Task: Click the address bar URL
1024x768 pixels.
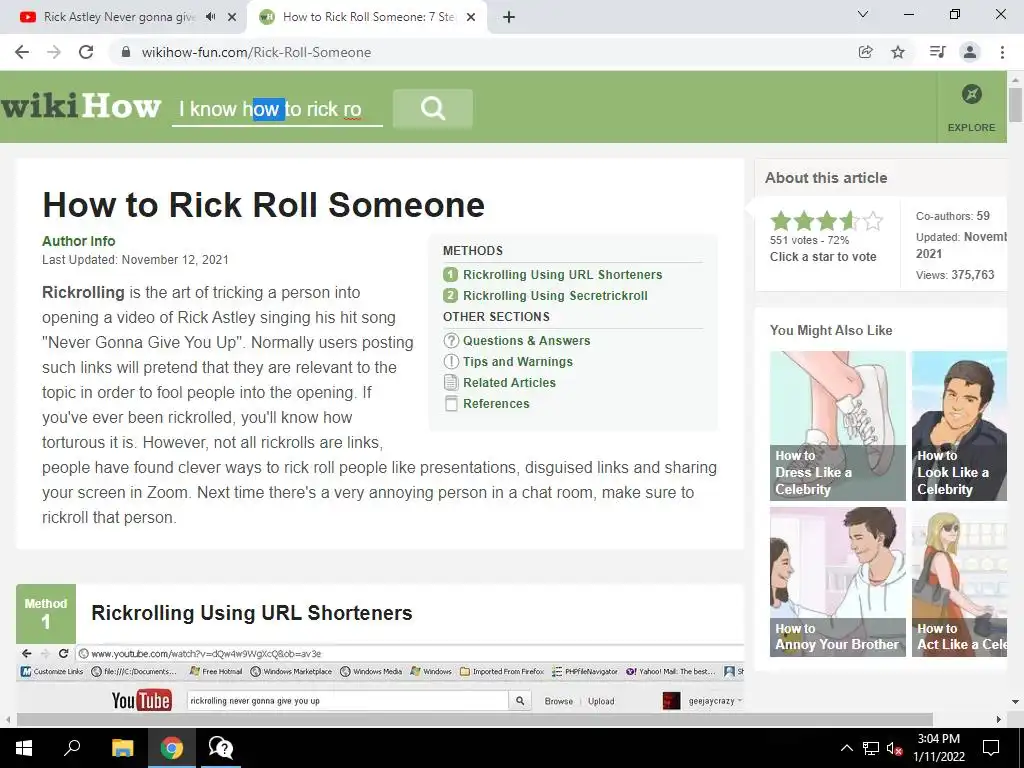Action: [256, 52]
